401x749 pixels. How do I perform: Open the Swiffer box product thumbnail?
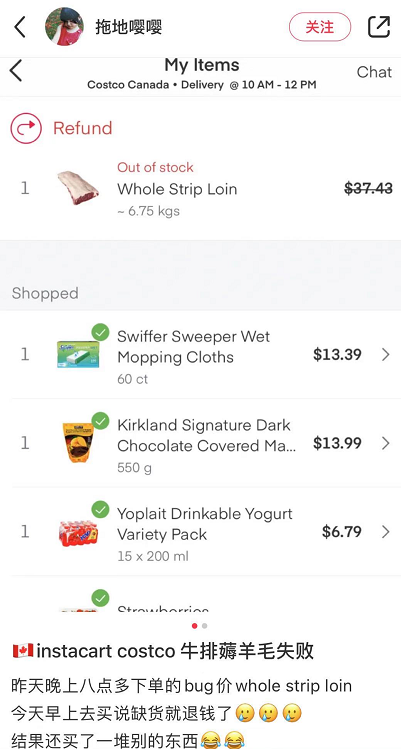(x=78, y=354)
